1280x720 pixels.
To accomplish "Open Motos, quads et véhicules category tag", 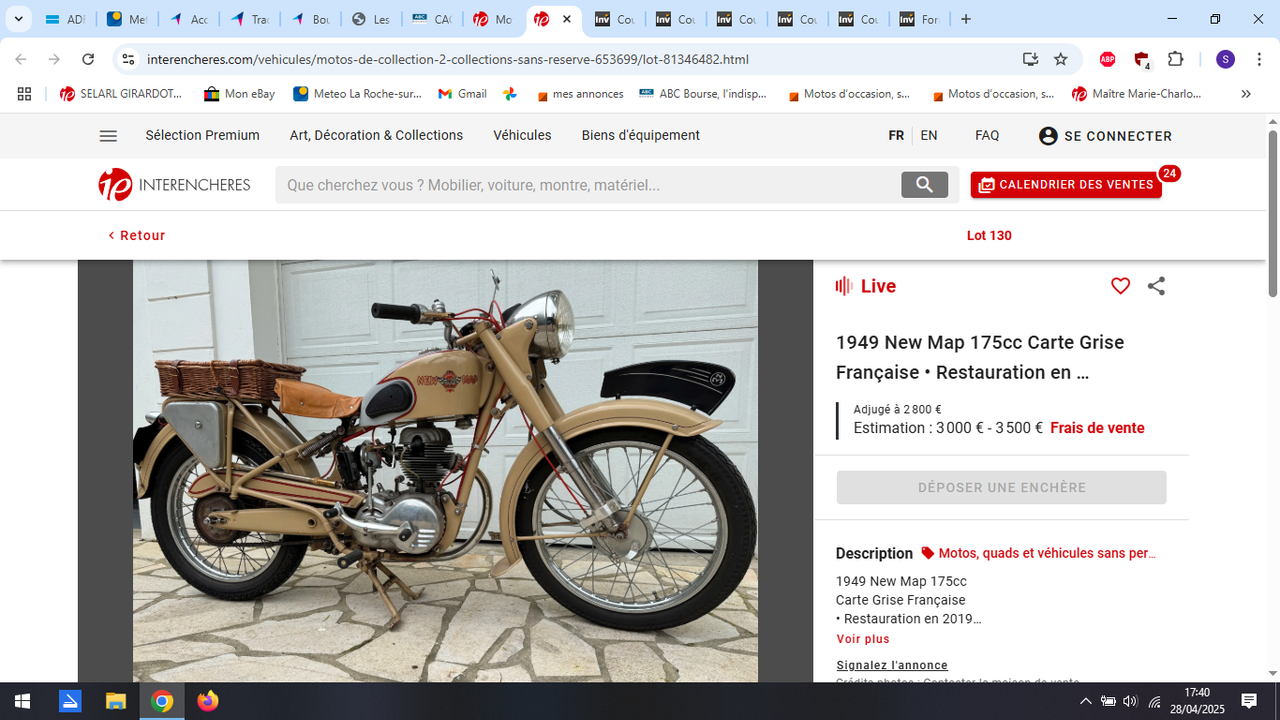I will [x=1038, y=553].
